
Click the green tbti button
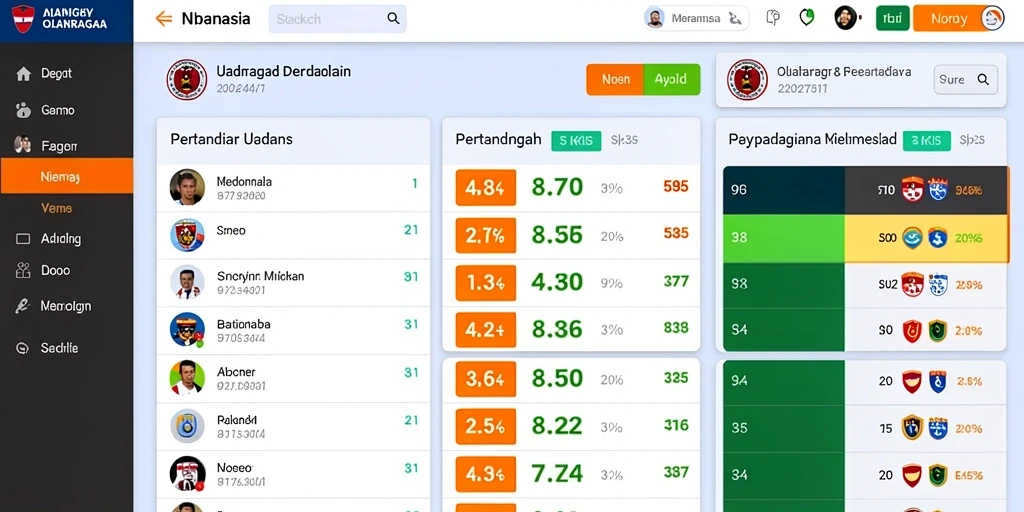tap(893, 18)
